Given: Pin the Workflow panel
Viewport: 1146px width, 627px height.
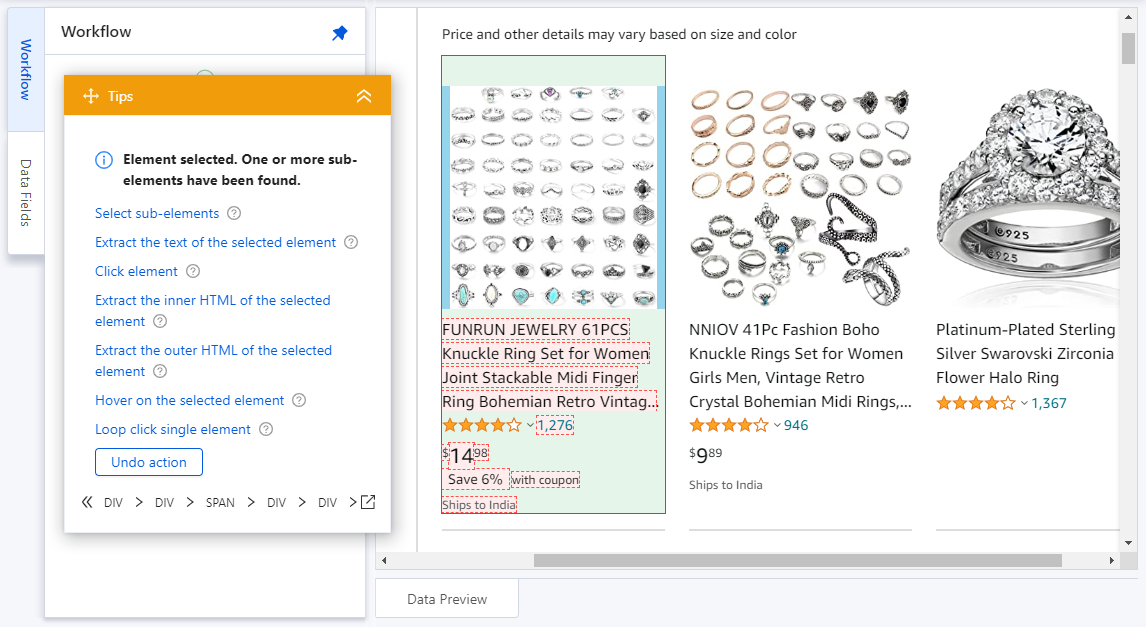Looking at the screenshot, I should click(340, 33).
